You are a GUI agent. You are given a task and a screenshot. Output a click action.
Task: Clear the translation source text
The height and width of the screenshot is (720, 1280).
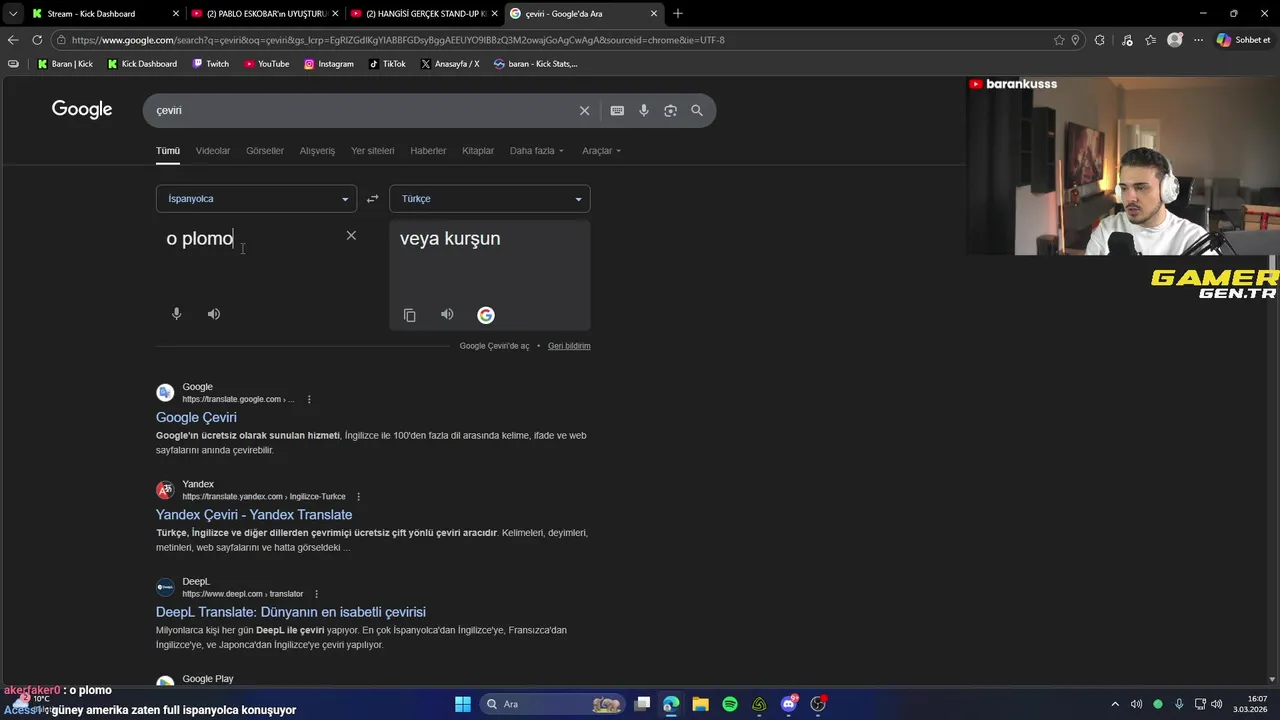tap(351, 235)
